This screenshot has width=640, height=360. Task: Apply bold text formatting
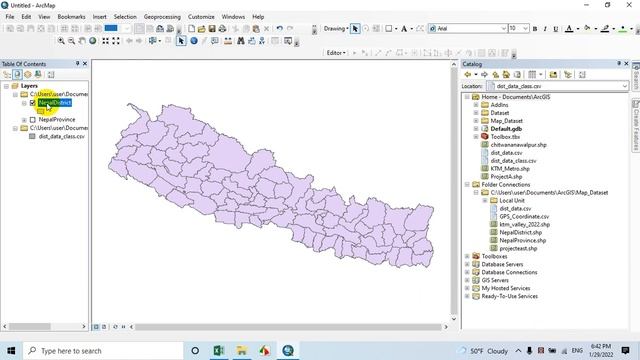point(535,29)
